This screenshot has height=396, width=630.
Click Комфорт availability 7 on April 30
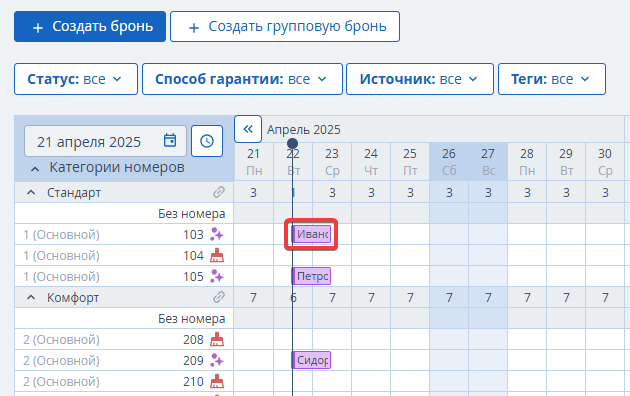[x=605, y=298]
